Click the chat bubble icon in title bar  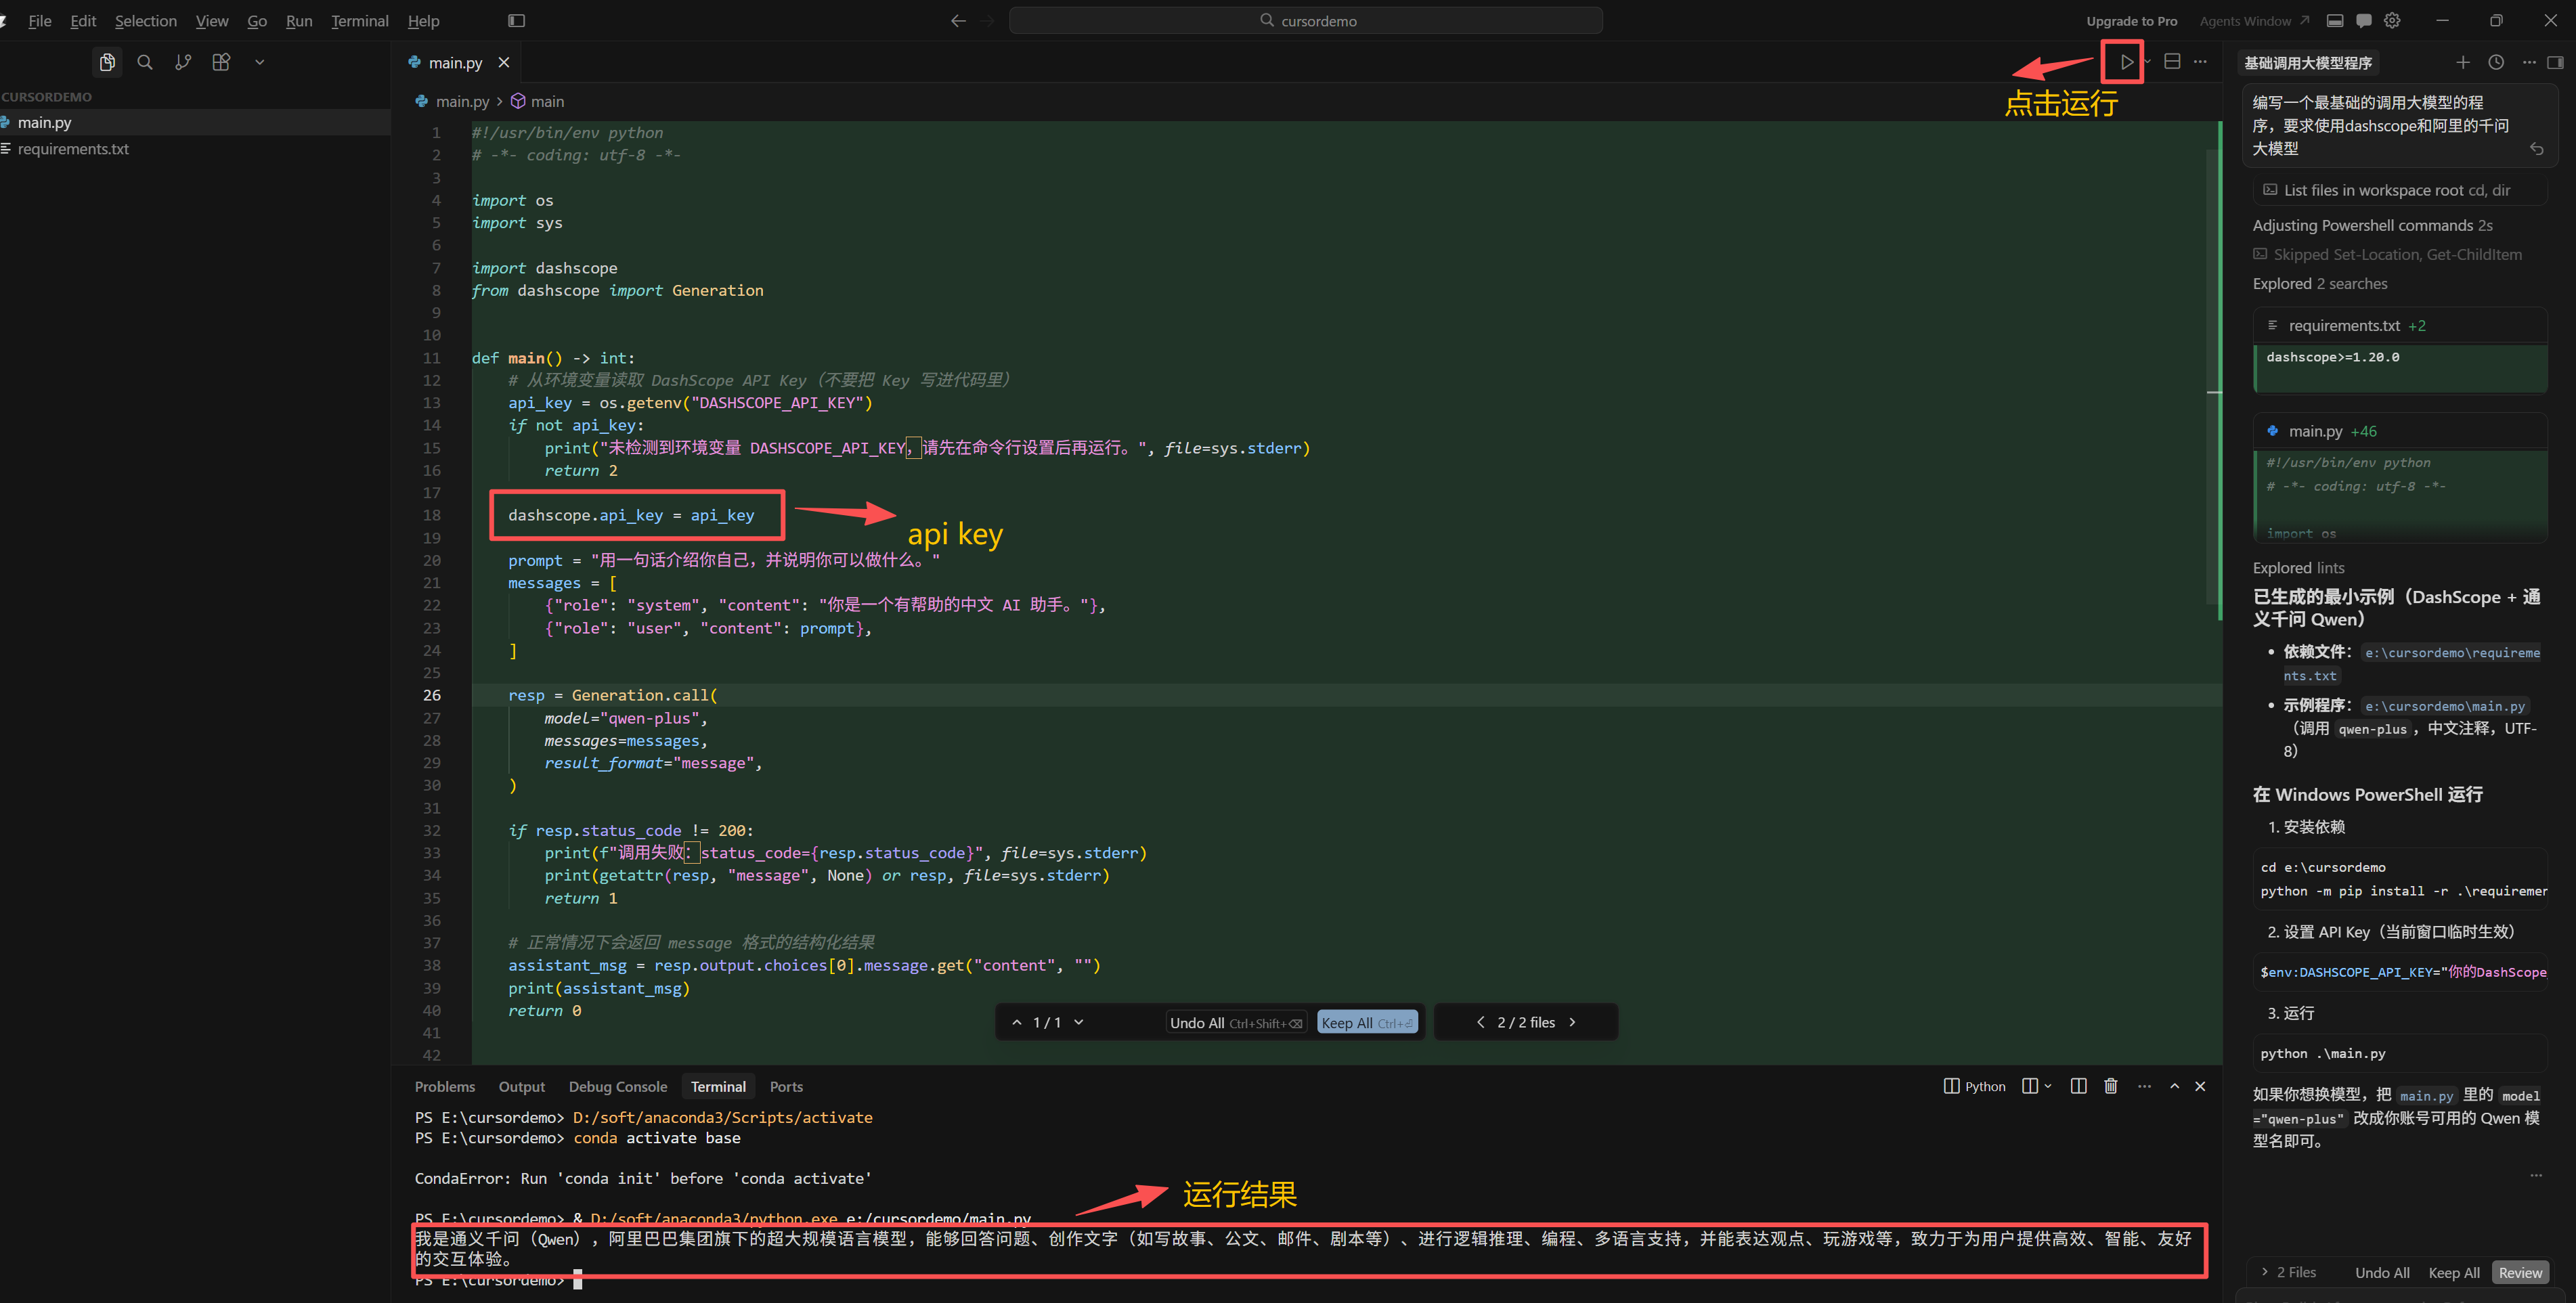point(2363,20)
